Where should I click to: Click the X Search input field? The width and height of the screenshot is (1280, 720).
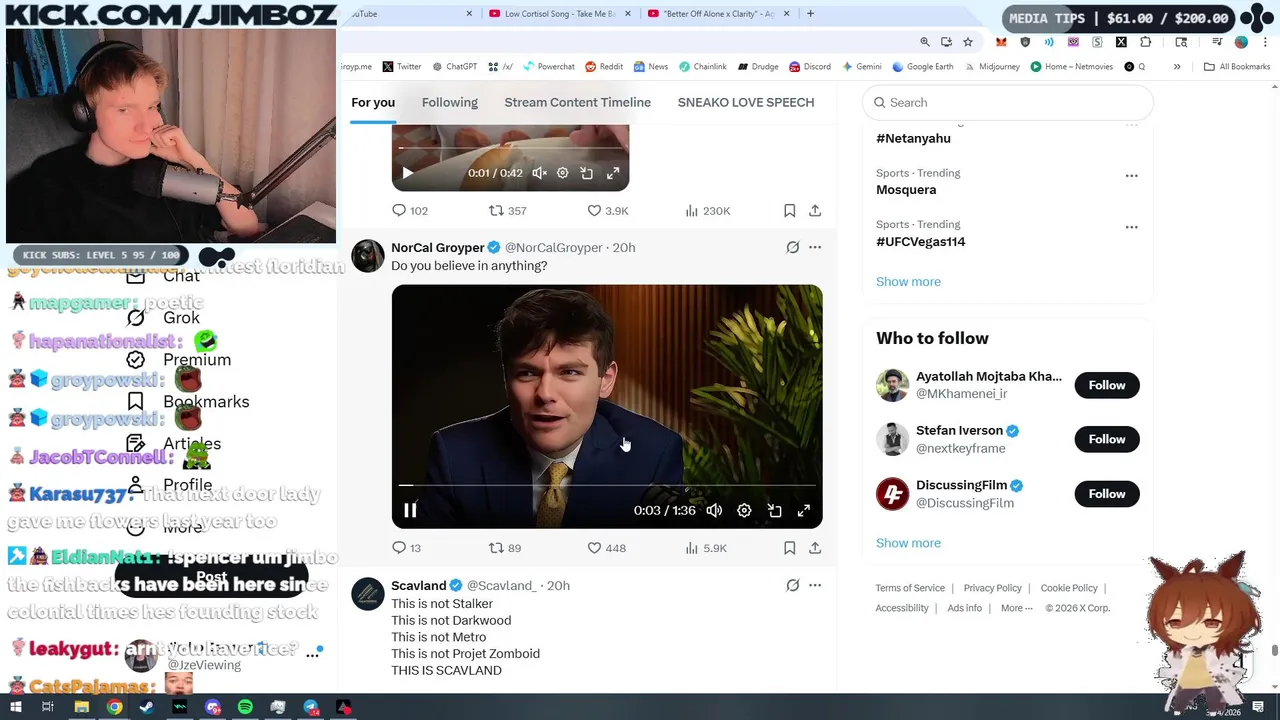pos(1008,102)
